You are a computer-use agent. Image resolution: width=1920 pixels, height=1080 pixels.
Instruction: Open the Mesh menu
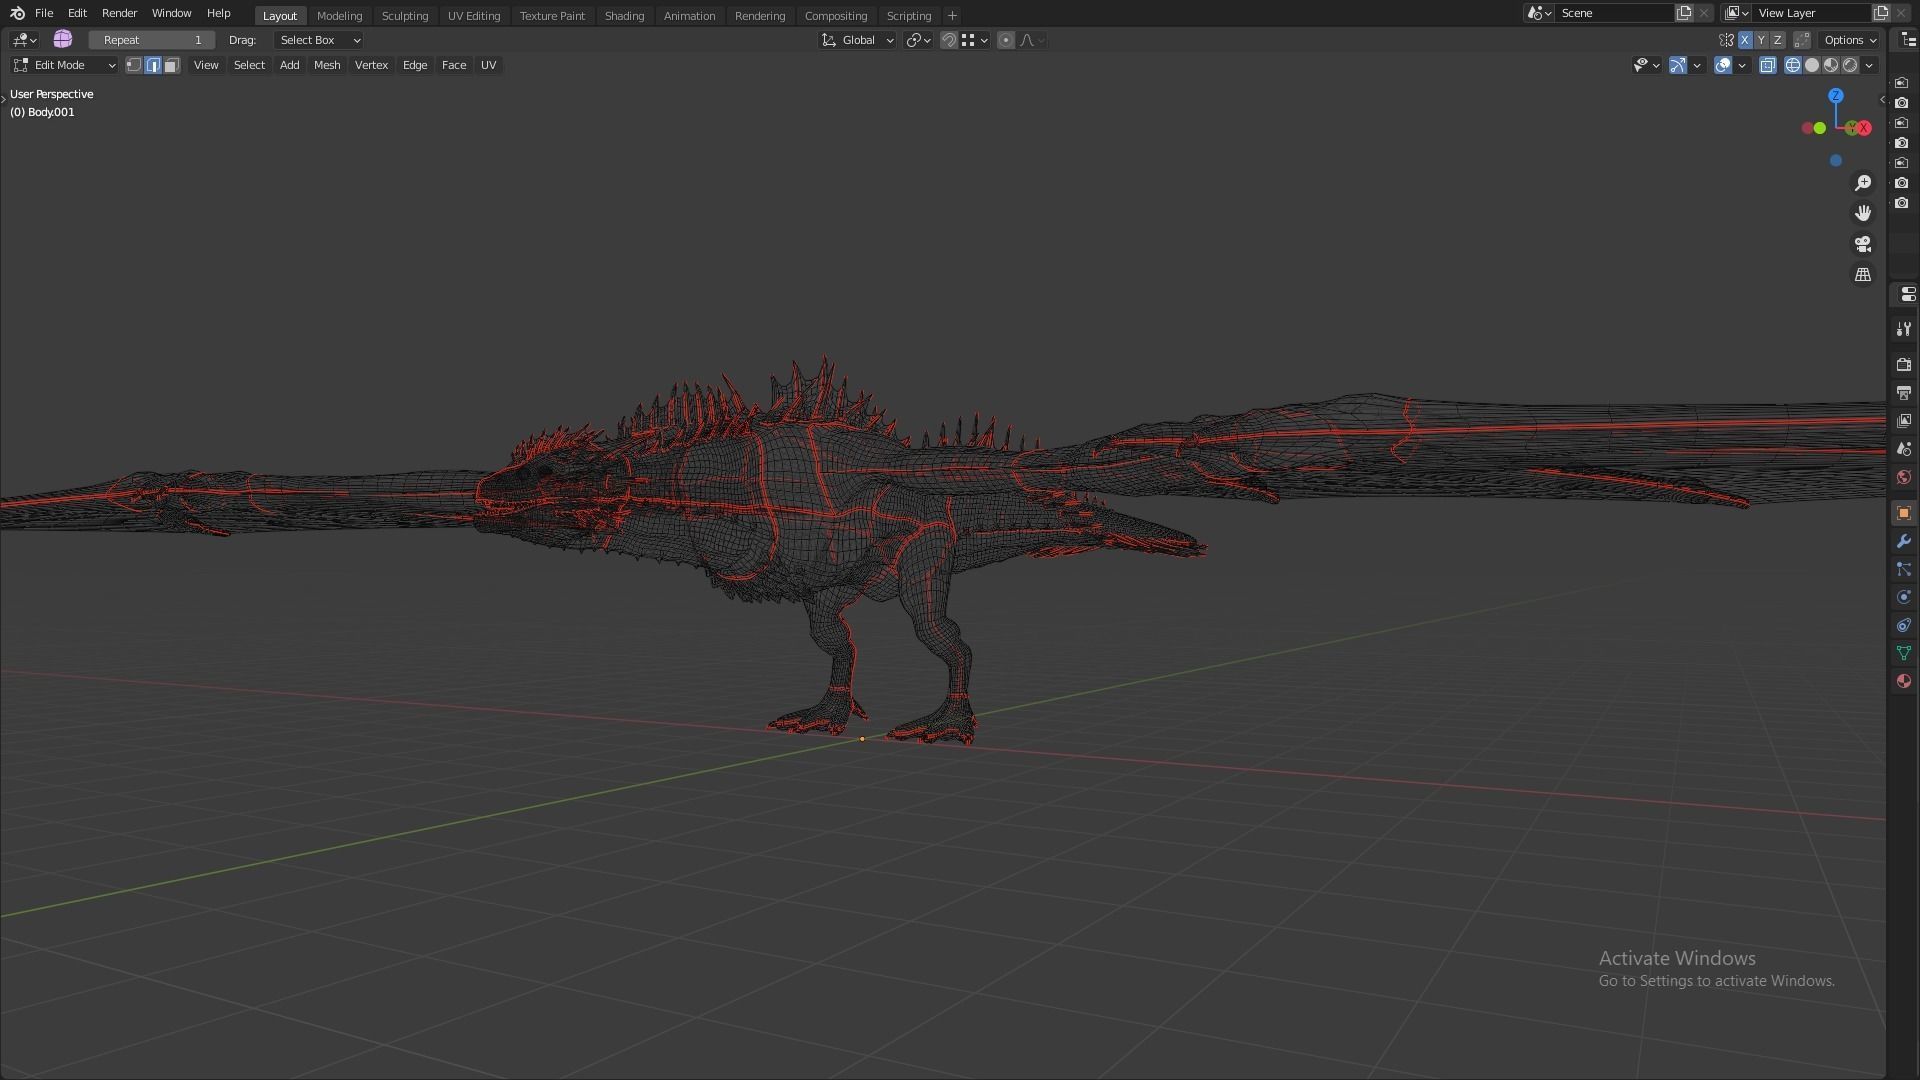[327, 65]
